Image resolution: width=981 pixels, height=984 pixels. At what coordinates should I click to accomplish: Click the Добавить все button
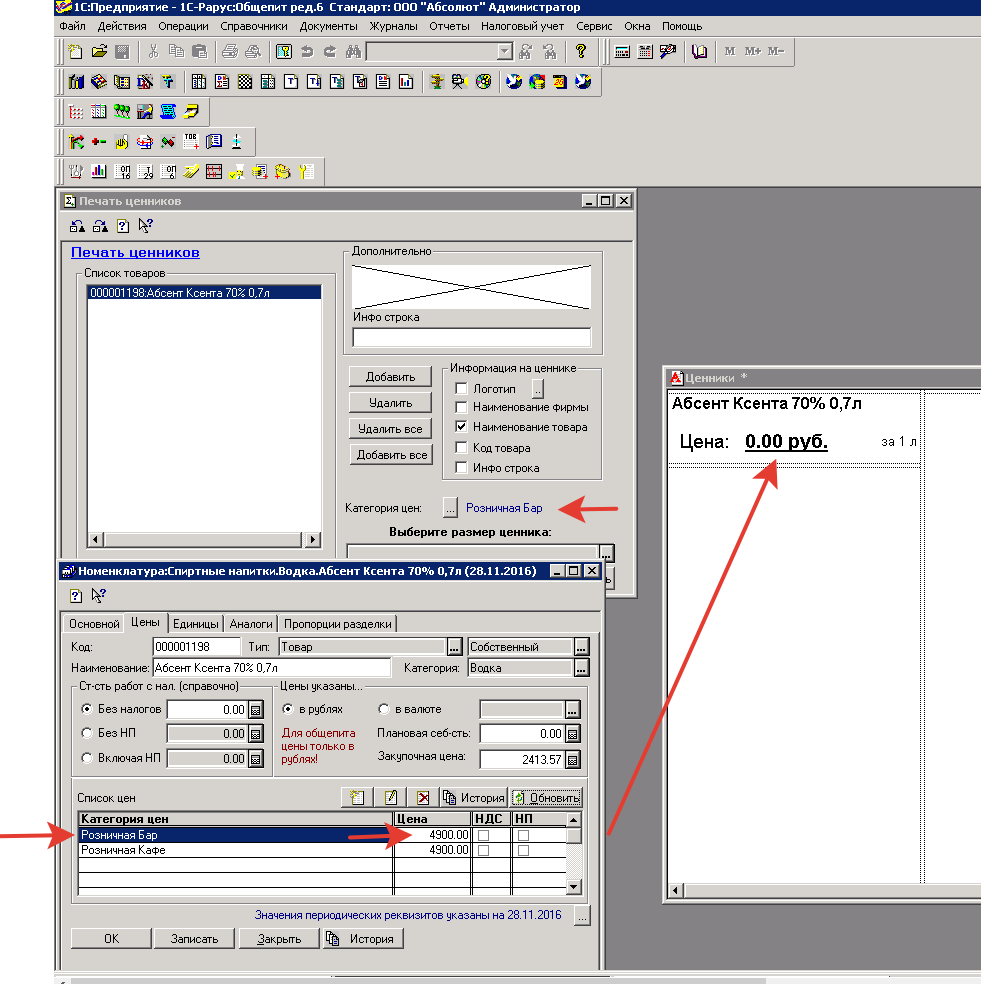pos(390,455)
